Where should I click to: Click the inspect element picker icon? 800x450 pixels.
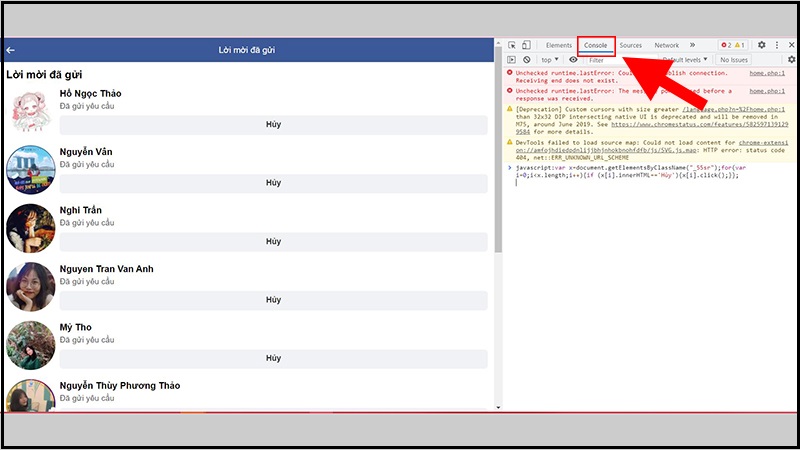tap(512, 45)
